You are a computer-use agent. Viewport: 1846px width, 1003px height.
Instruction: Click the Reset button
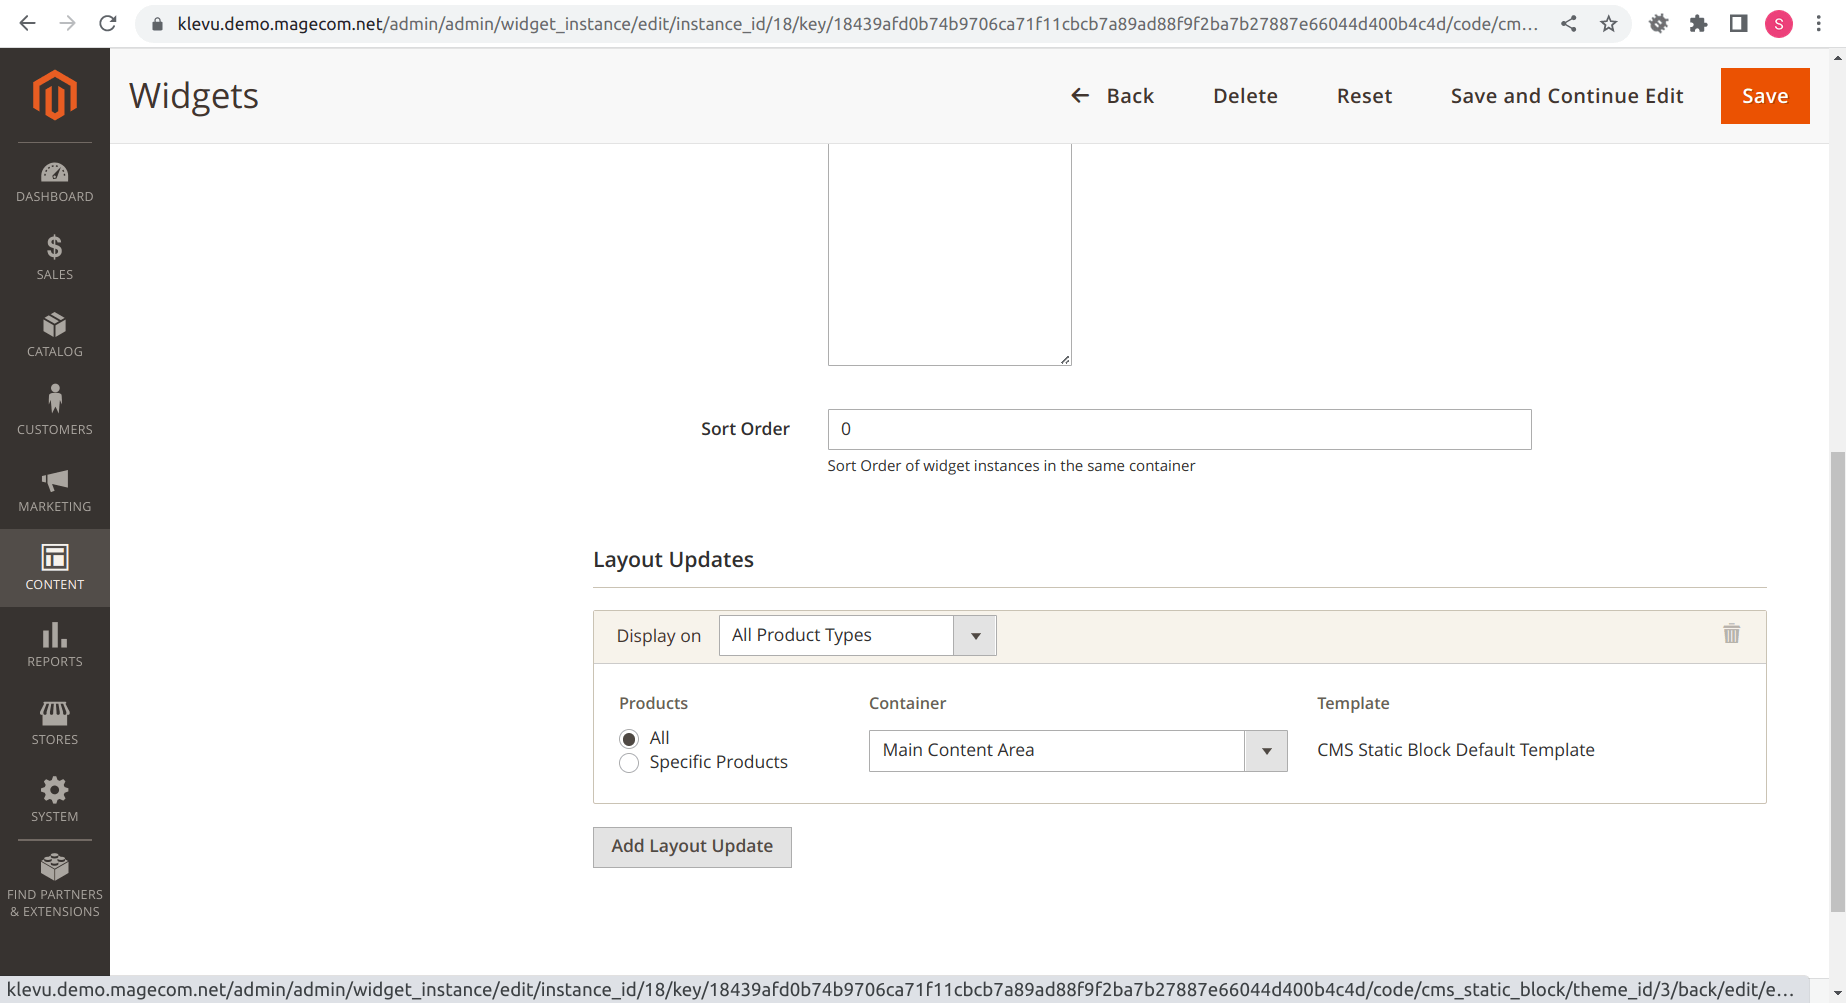[x=1364, y=96]
